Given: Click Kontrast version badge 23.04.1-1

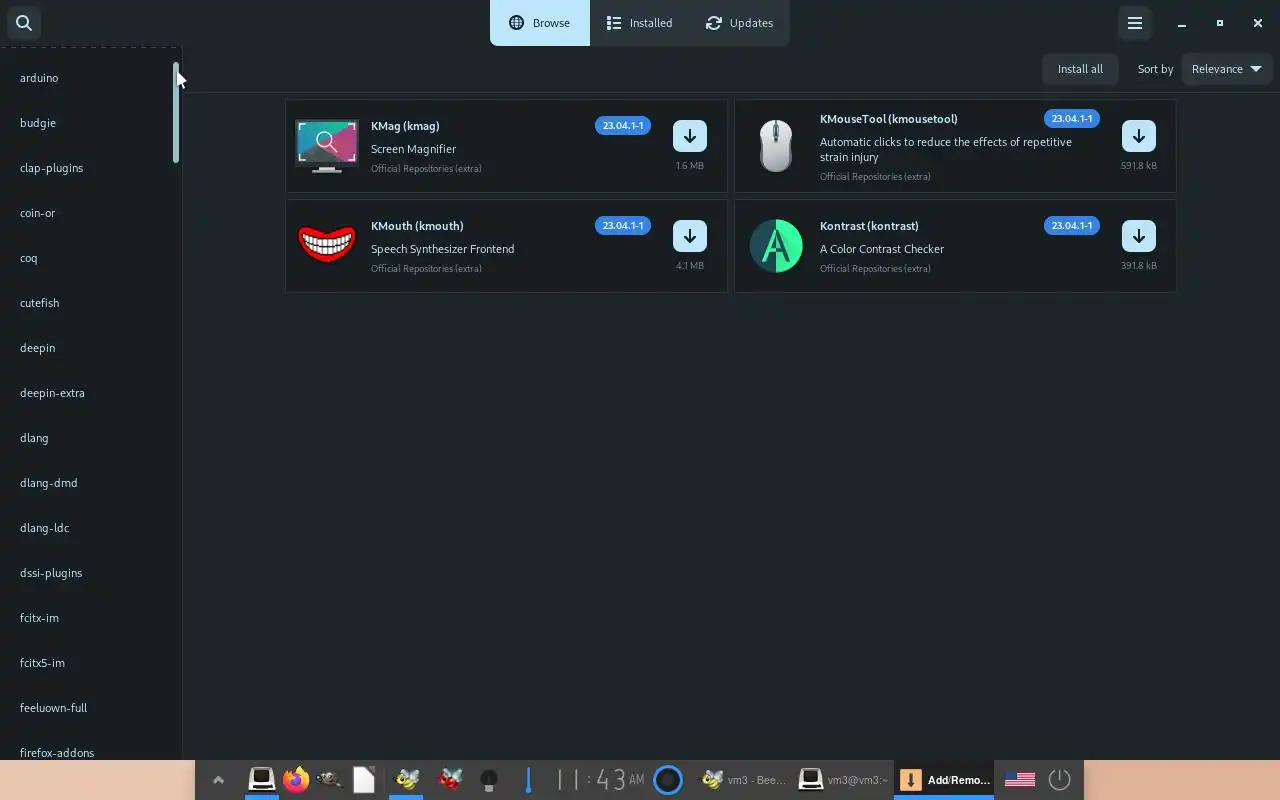Looking at the screenshot, I should [x=1072, y=226].
